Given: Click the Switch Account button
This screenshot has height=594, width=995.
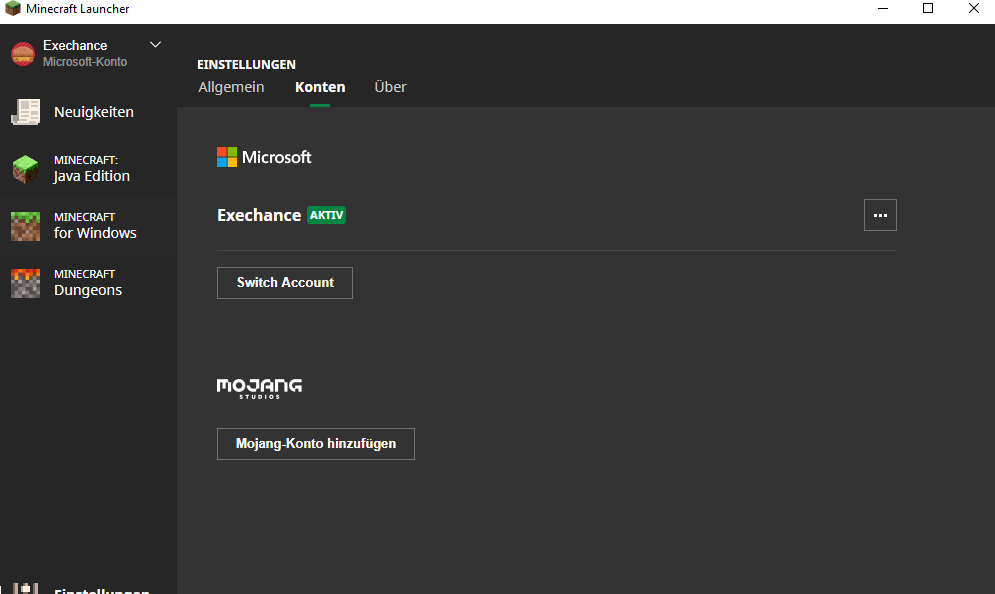Looking at the screenshot, I should click(285, 283).
